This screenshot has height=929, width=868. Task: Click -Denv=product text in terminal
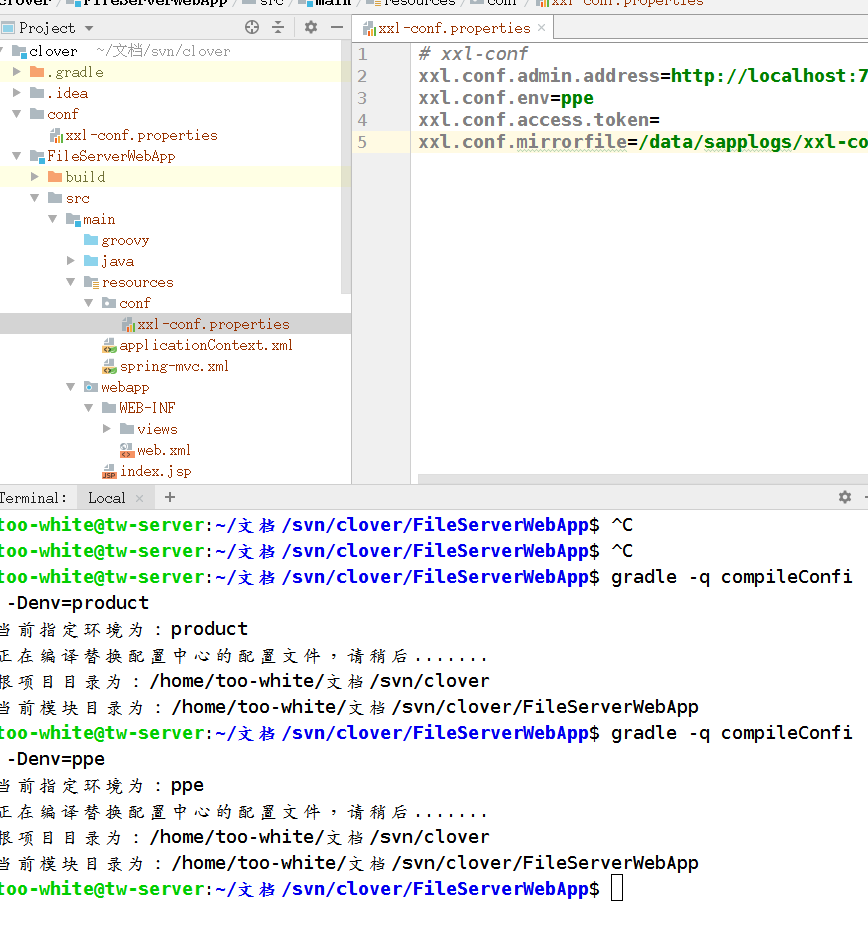click(x=78, y=603)
